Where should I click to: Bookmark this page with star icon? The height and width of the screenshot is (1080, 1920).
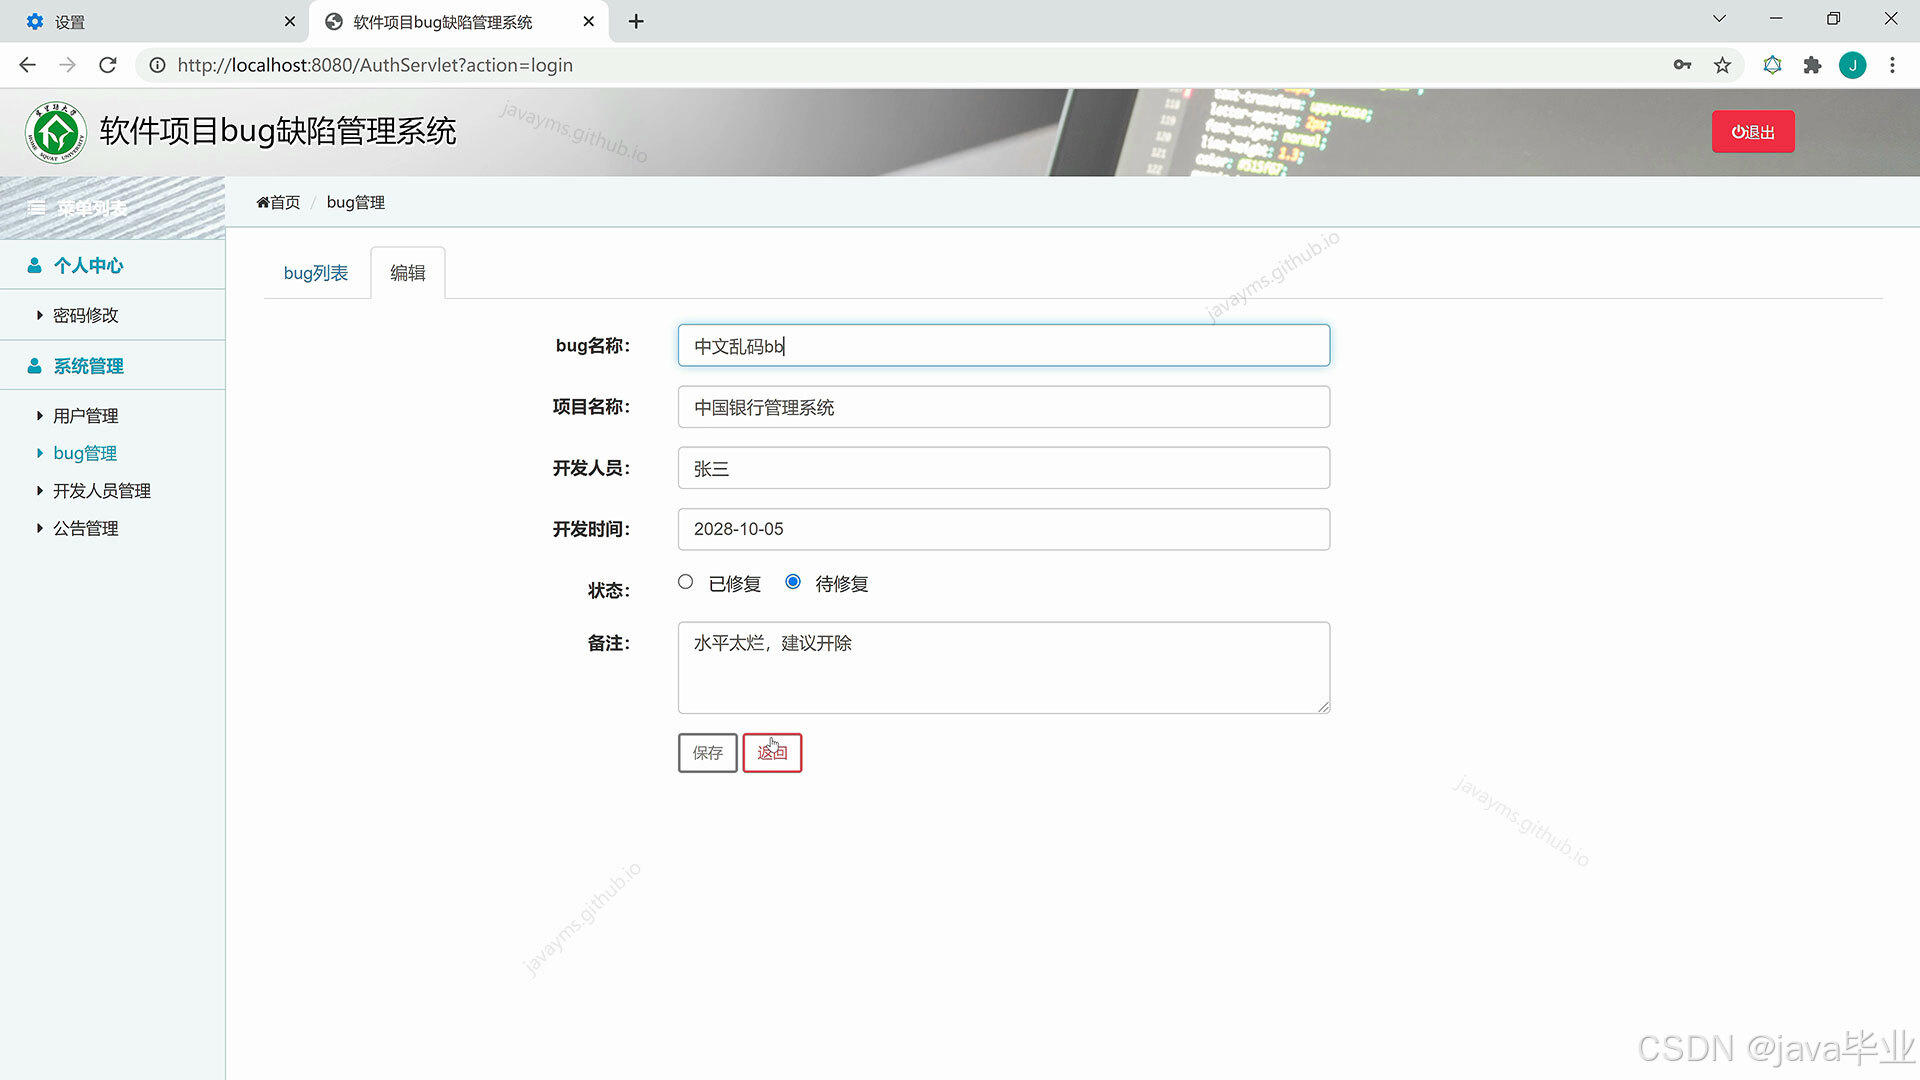1722,65
